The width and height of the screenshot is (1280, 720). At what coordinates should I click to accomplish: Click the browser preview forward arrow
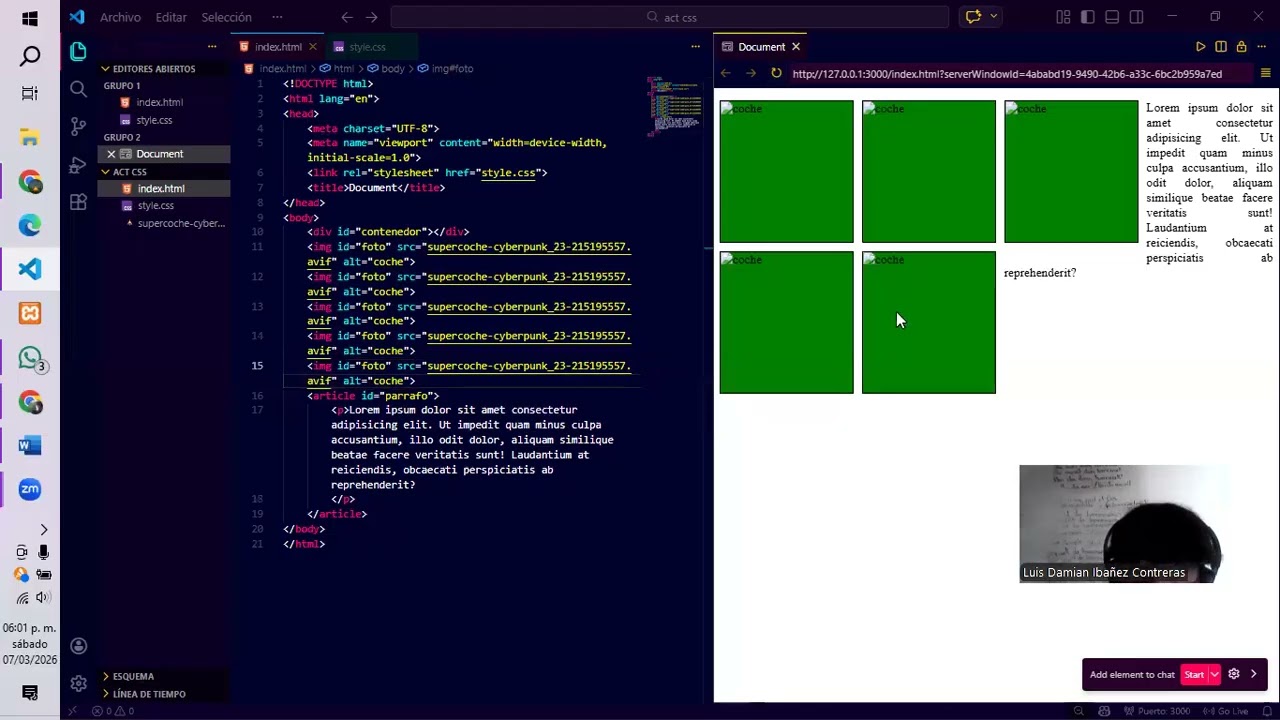[x=750, y=73]
